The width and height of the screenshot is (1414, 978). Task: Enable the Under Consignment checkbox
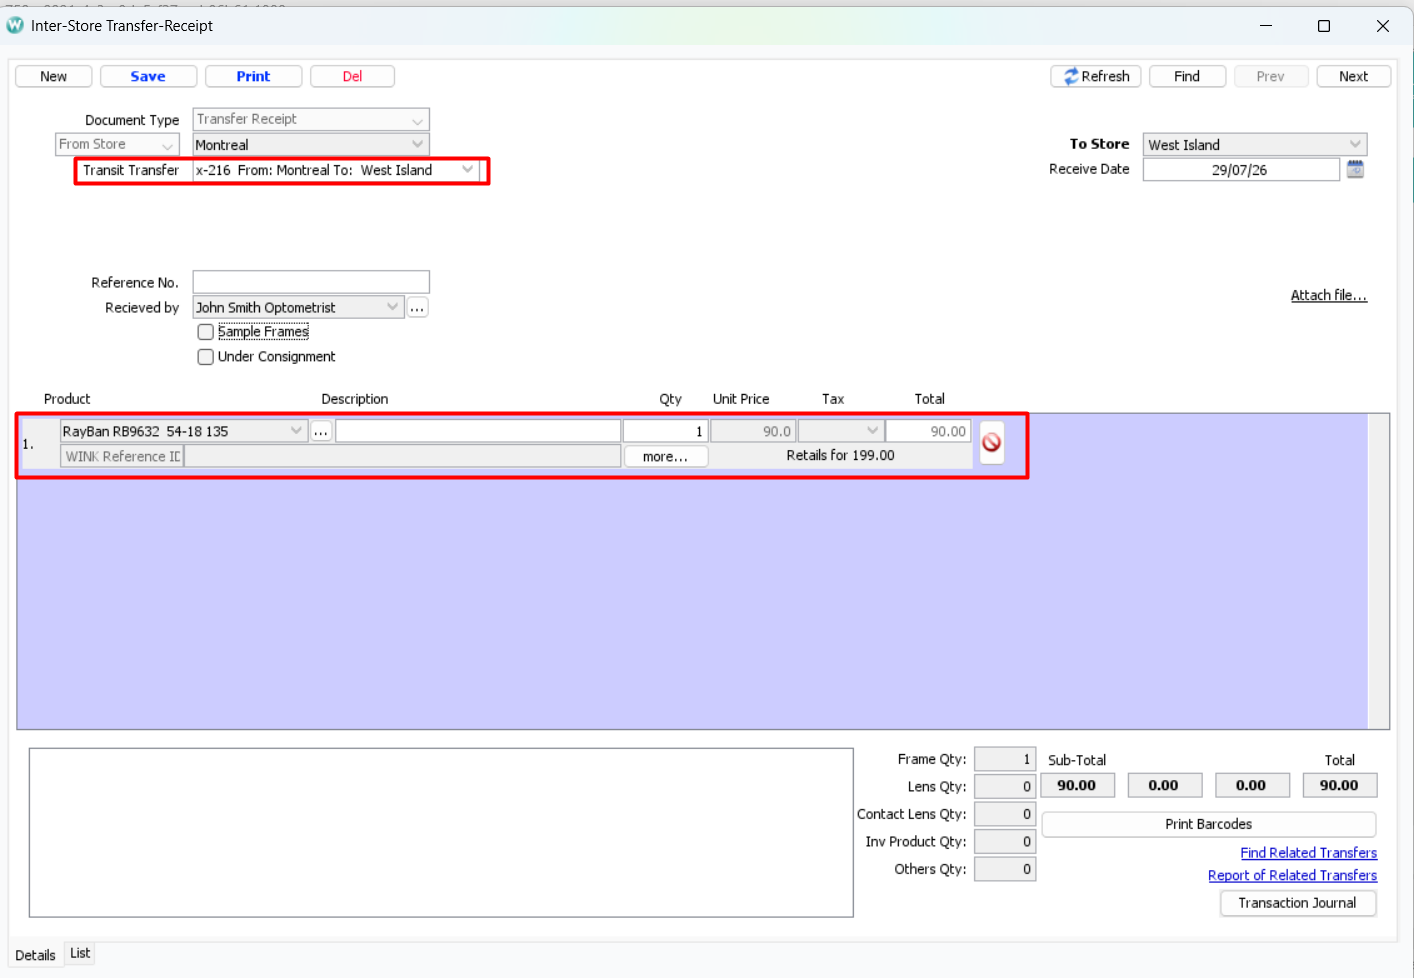pos(205,357)
